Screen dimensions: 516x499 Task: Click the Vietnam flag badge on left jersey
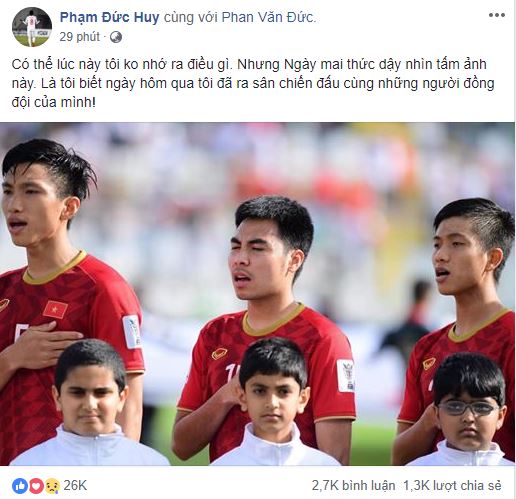pos(55,309)
